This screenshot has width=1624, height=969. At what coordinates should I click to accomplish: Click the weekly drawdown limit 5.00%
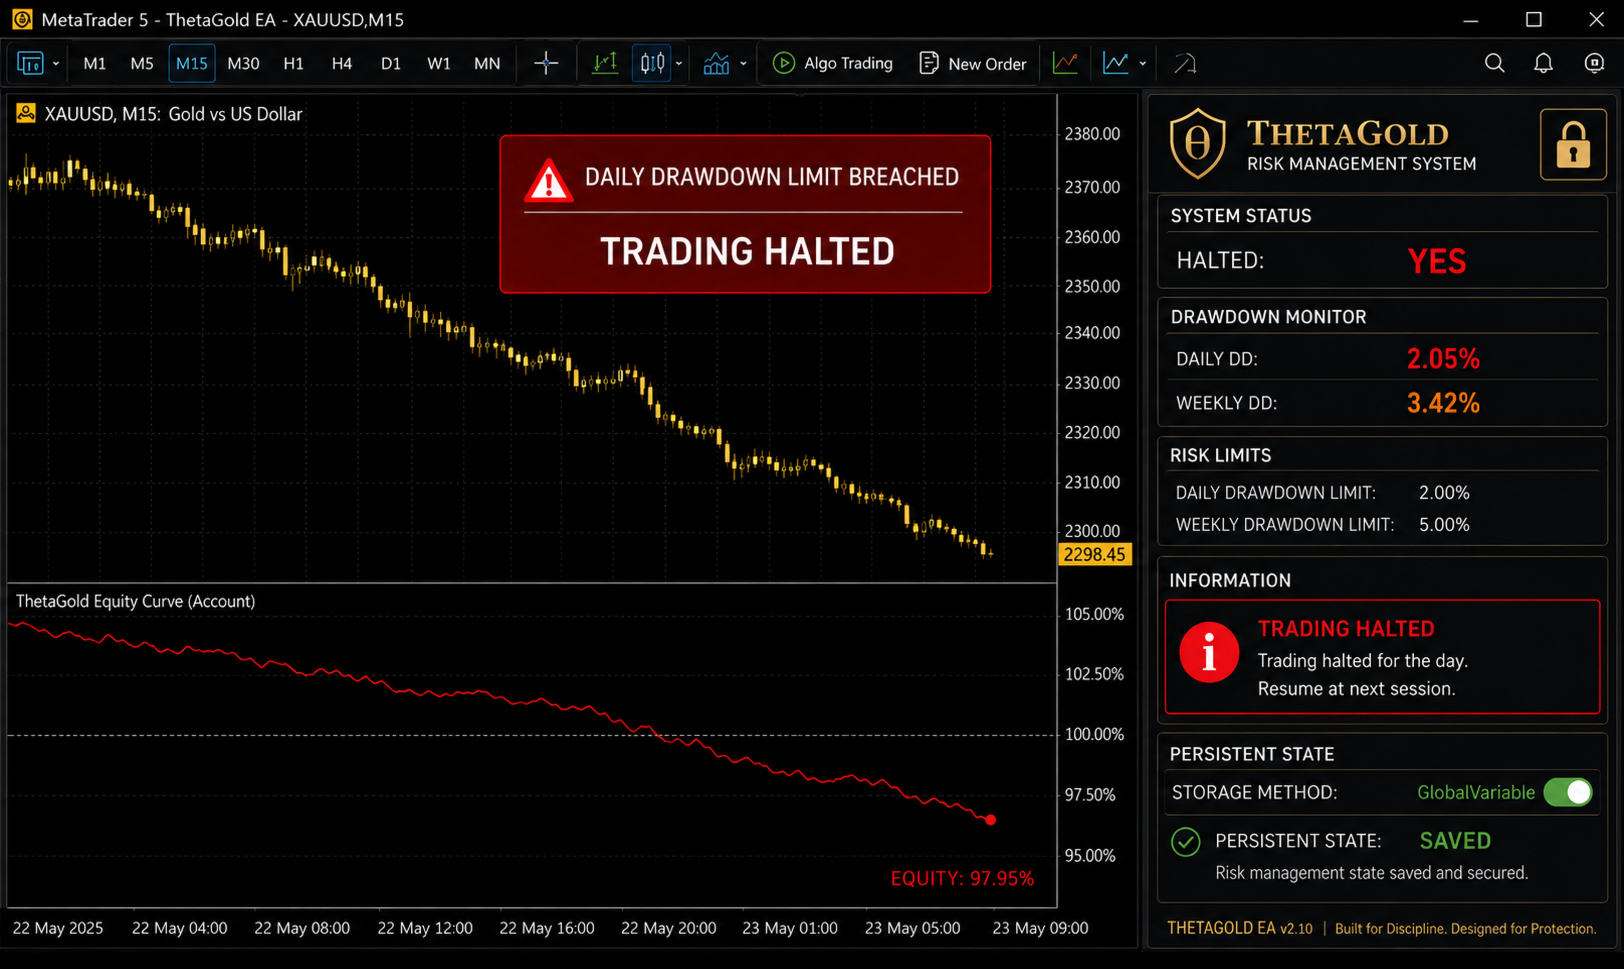[1444, 525]
